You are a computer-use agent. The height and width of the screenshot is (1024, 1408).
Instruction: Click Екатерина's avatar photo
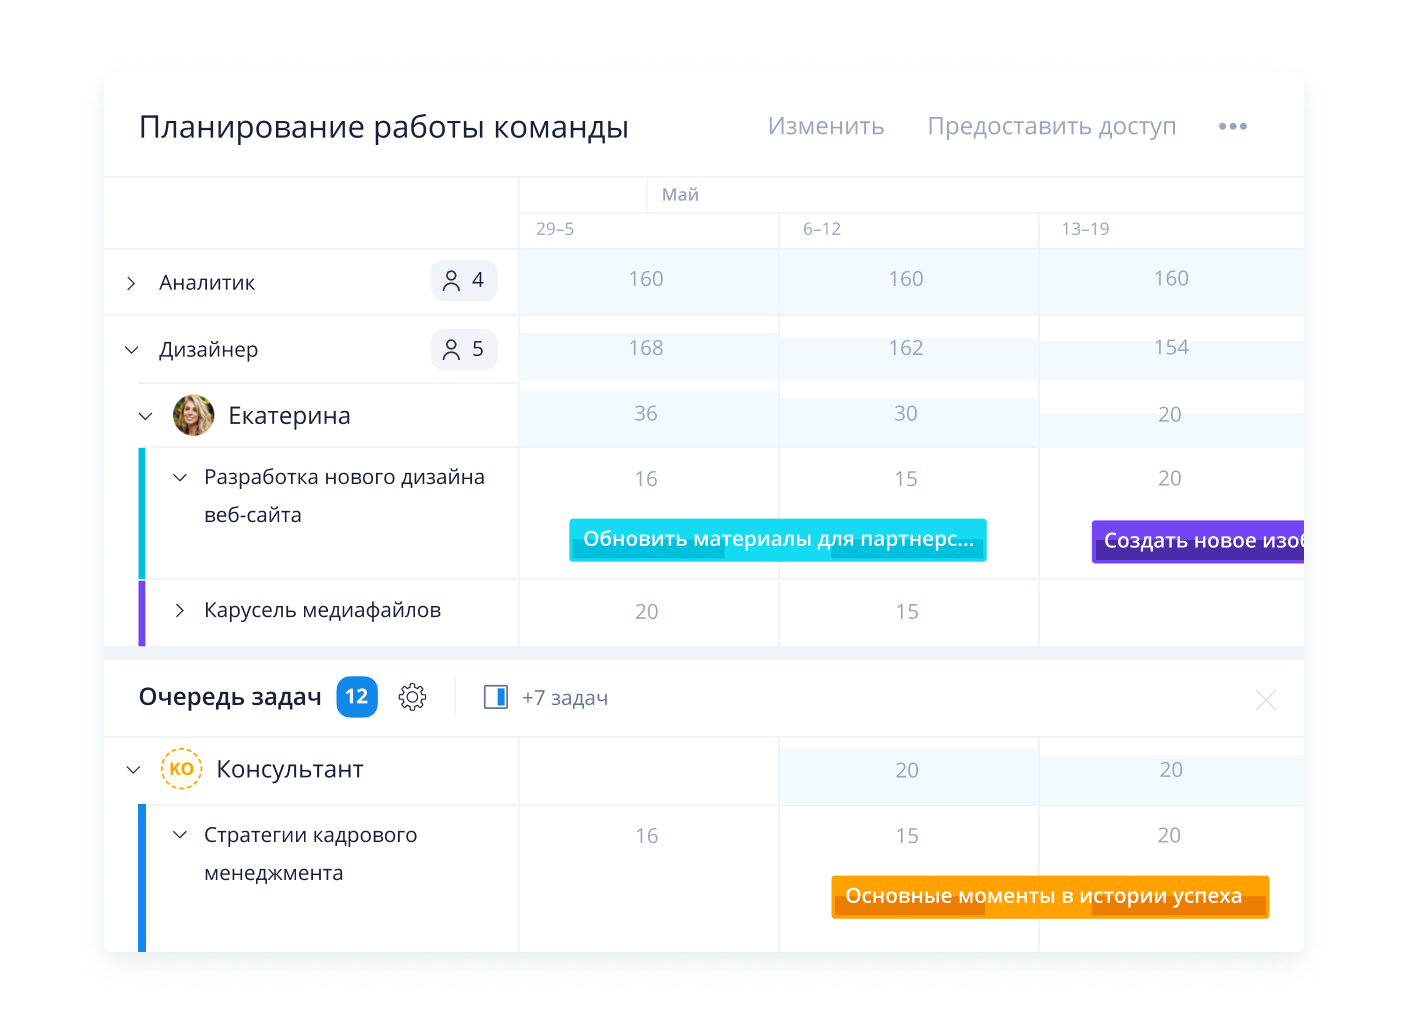click(194, 415)
